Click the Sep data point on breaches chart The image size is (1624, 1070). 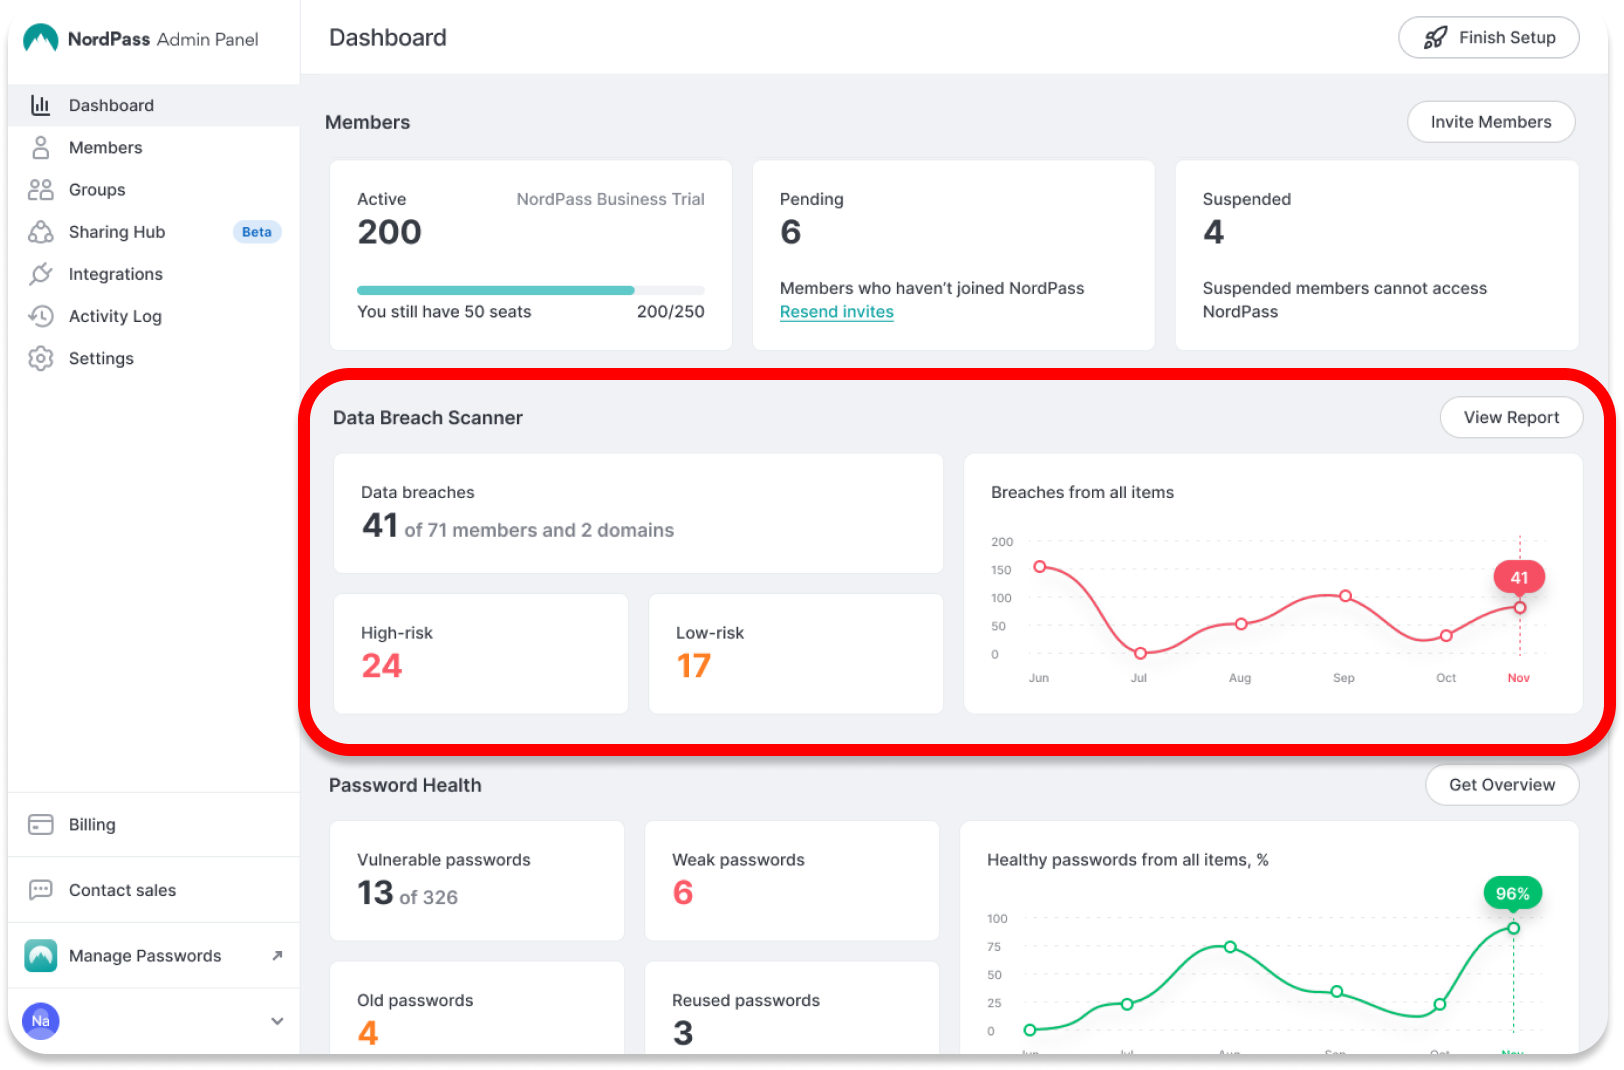(x=1346, y=596)
